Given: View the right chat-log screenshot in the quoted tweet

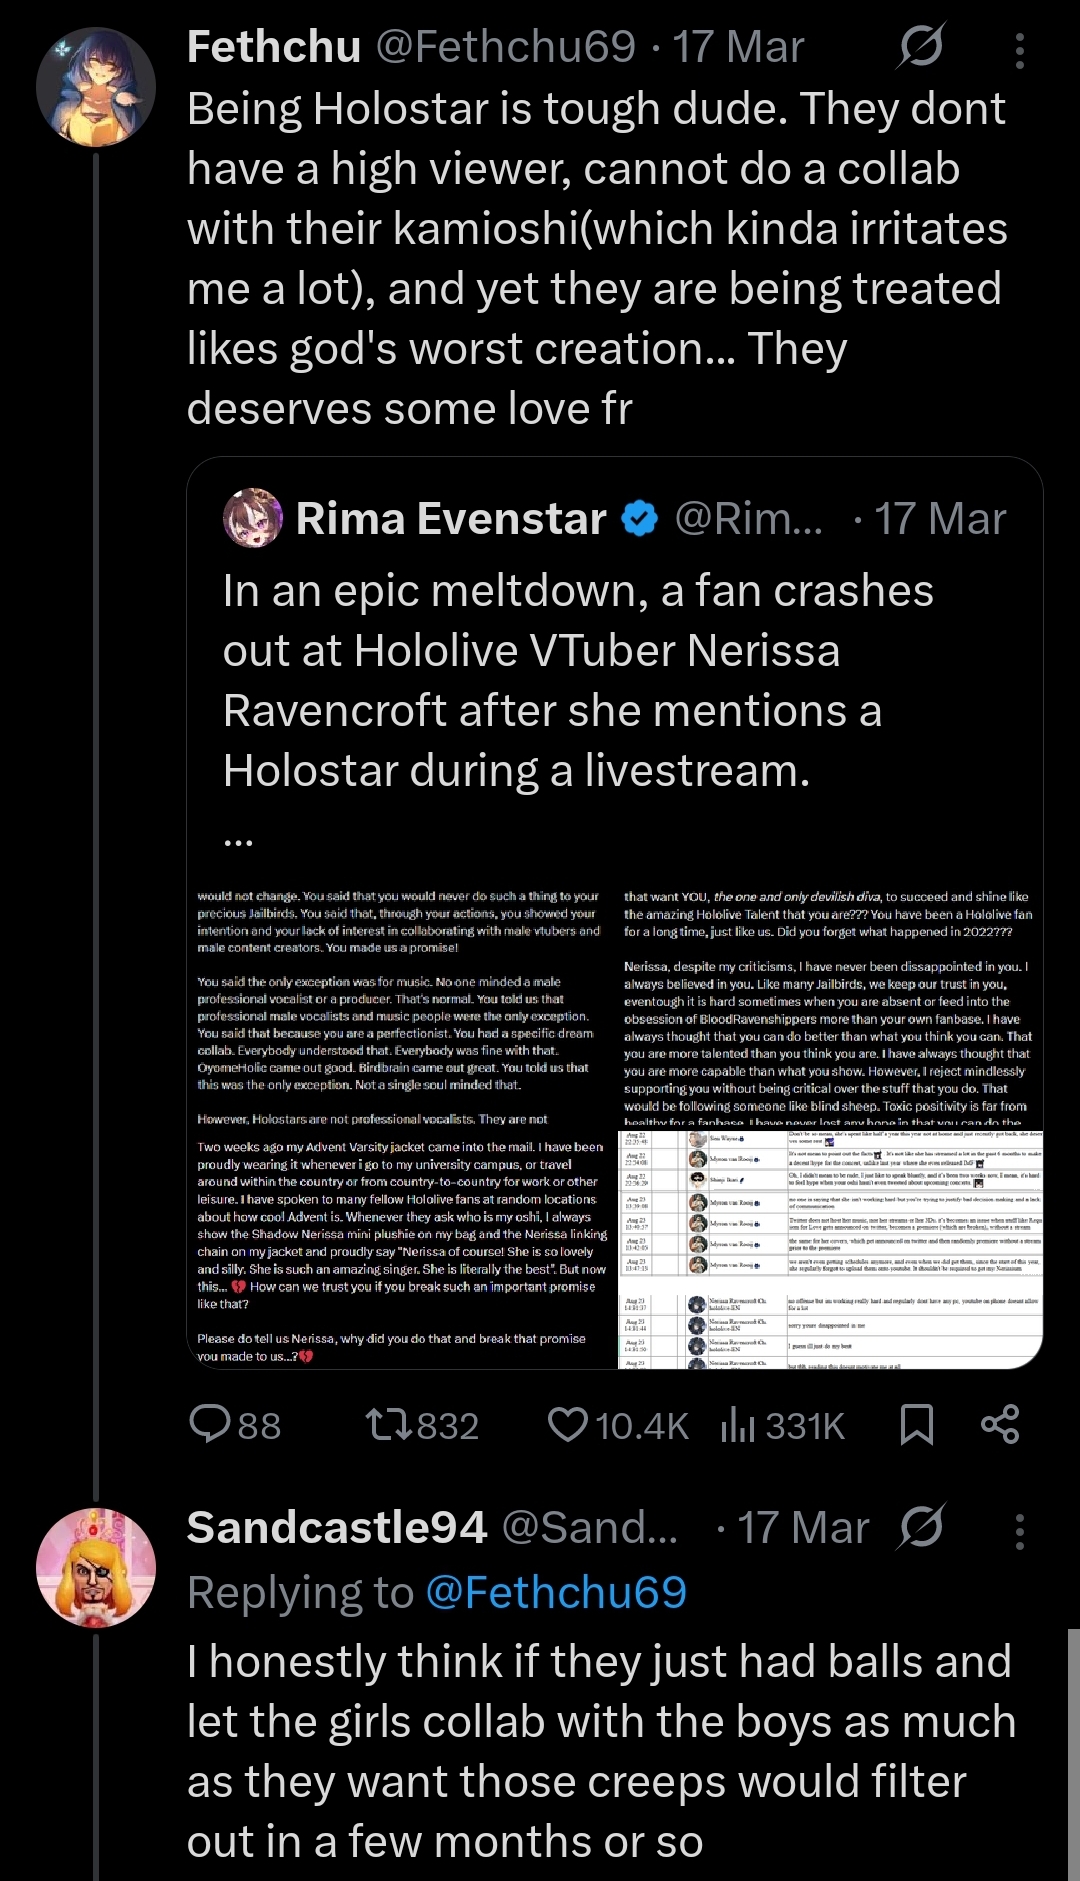Looking at the screenshot, I should 831,1249.
